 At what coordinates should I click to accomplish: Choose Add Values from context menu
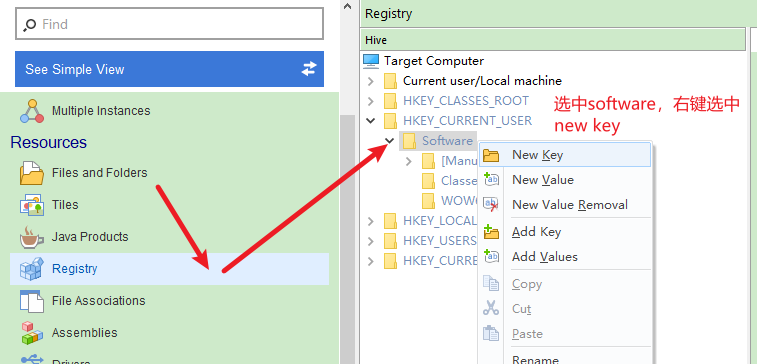point(565,256)
